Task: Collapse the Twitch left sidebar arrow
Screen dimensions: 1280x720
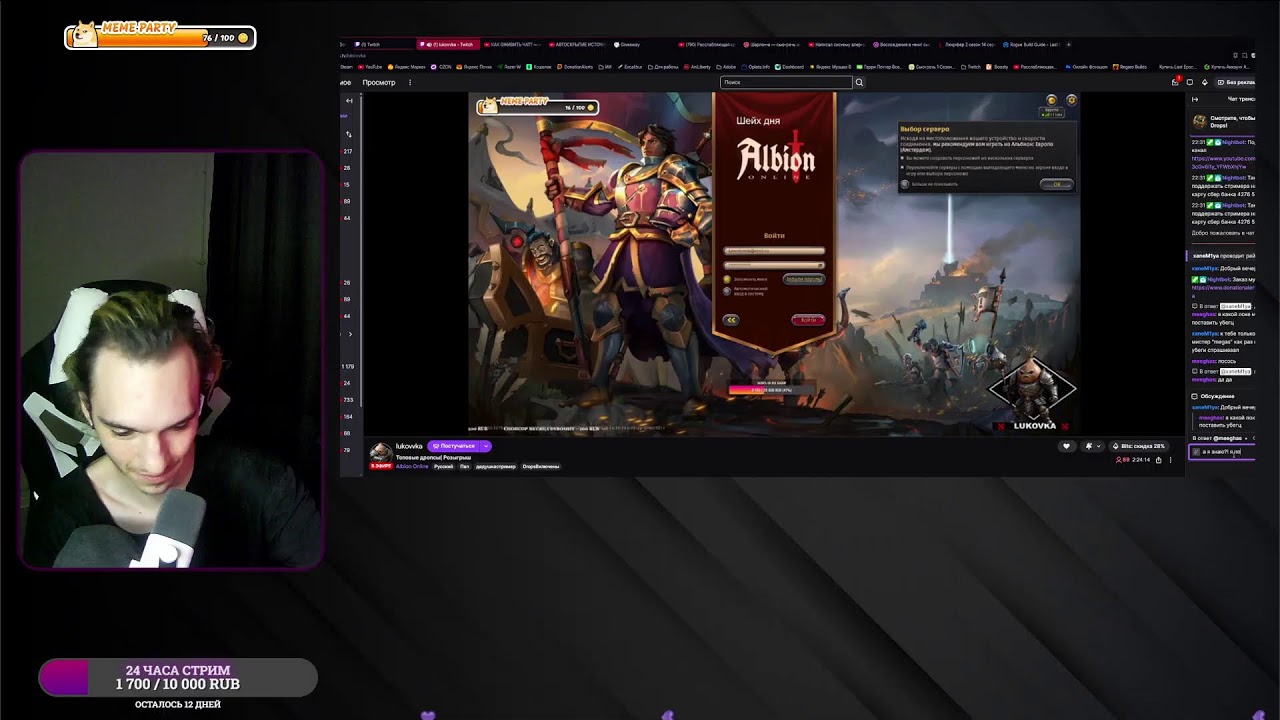Action: point(349,100)
